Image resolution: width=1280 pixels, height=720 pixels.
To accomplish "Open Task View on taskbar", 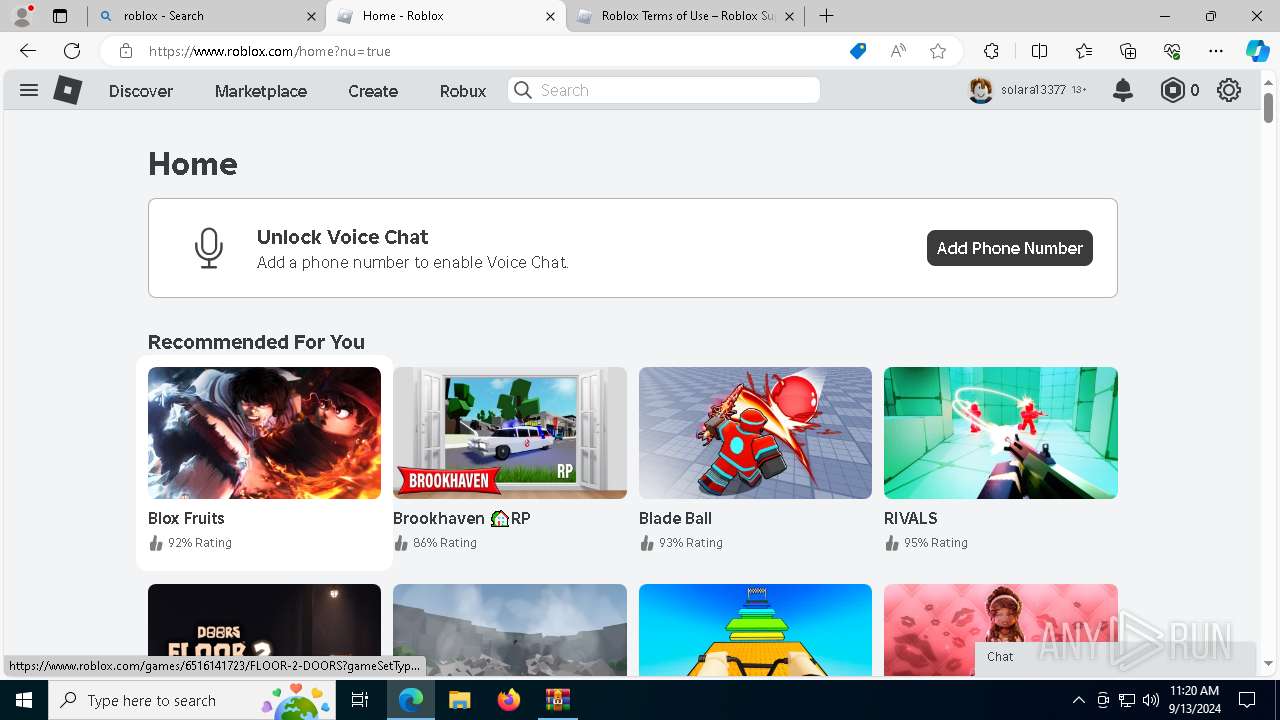I will pyautogui.click(x=361, y=700).
